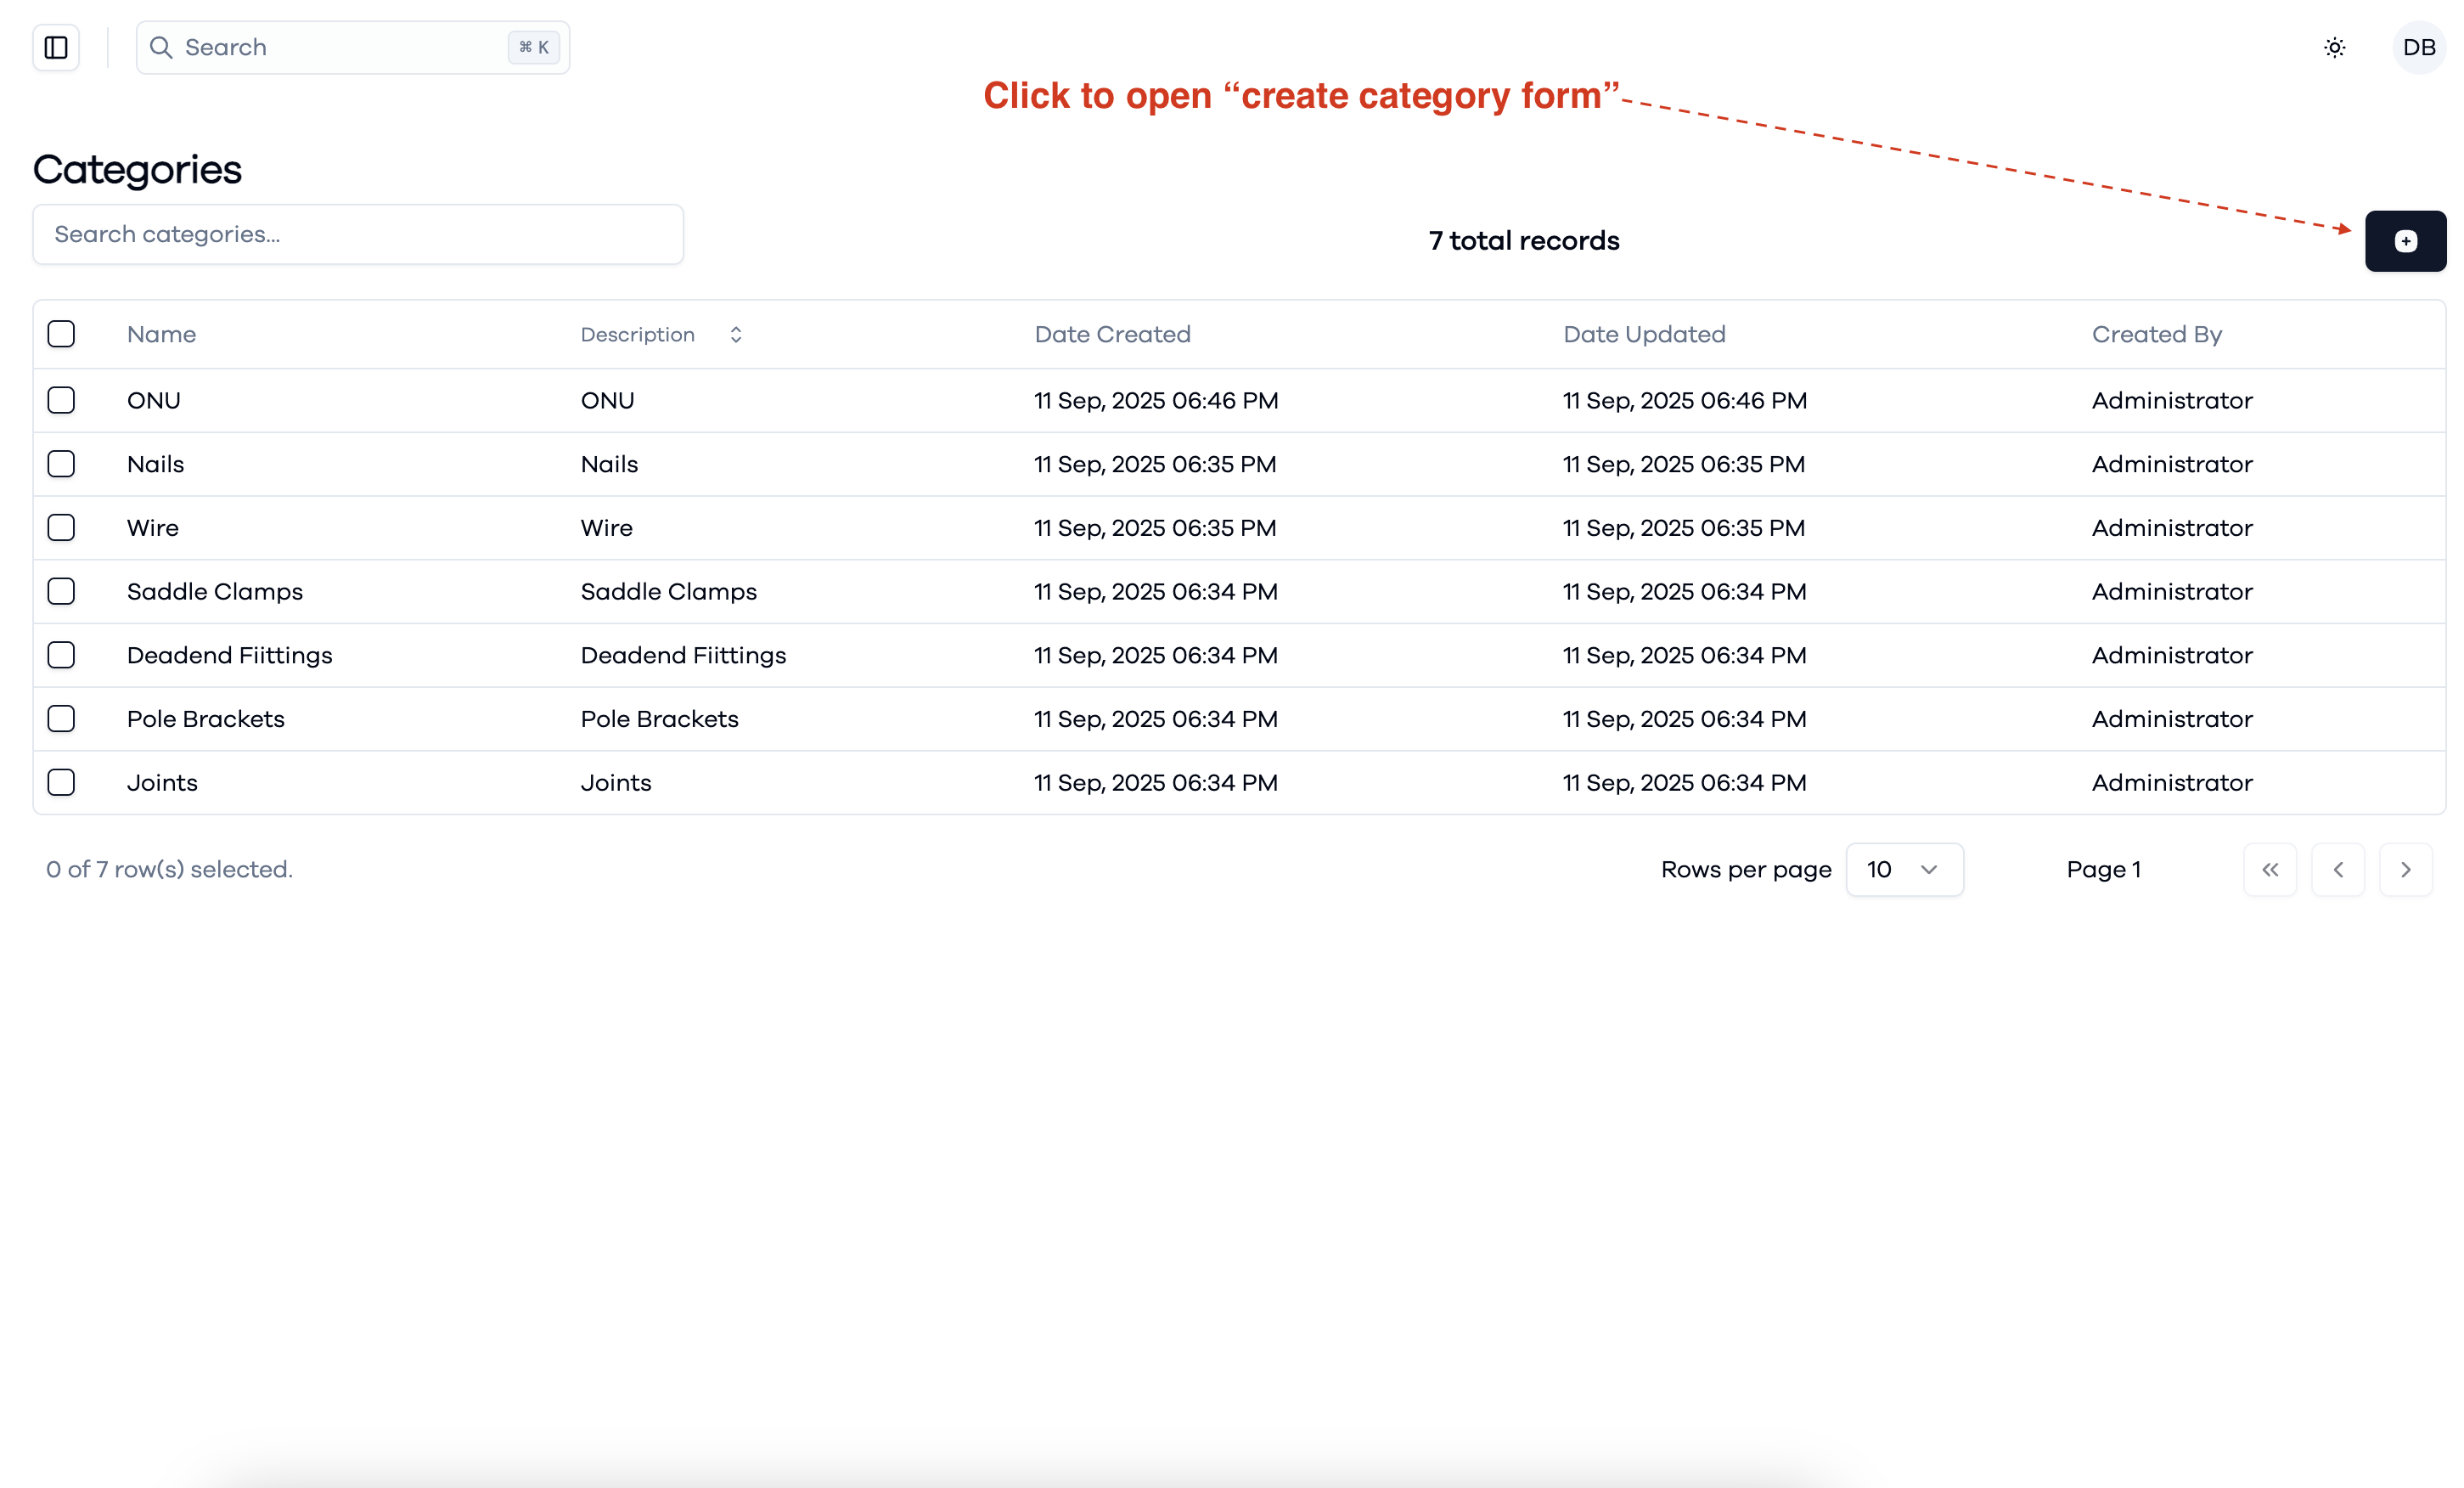Click the Nails category name
The height and width of the screenshot is (1488, 2464).
pos(155,464)
